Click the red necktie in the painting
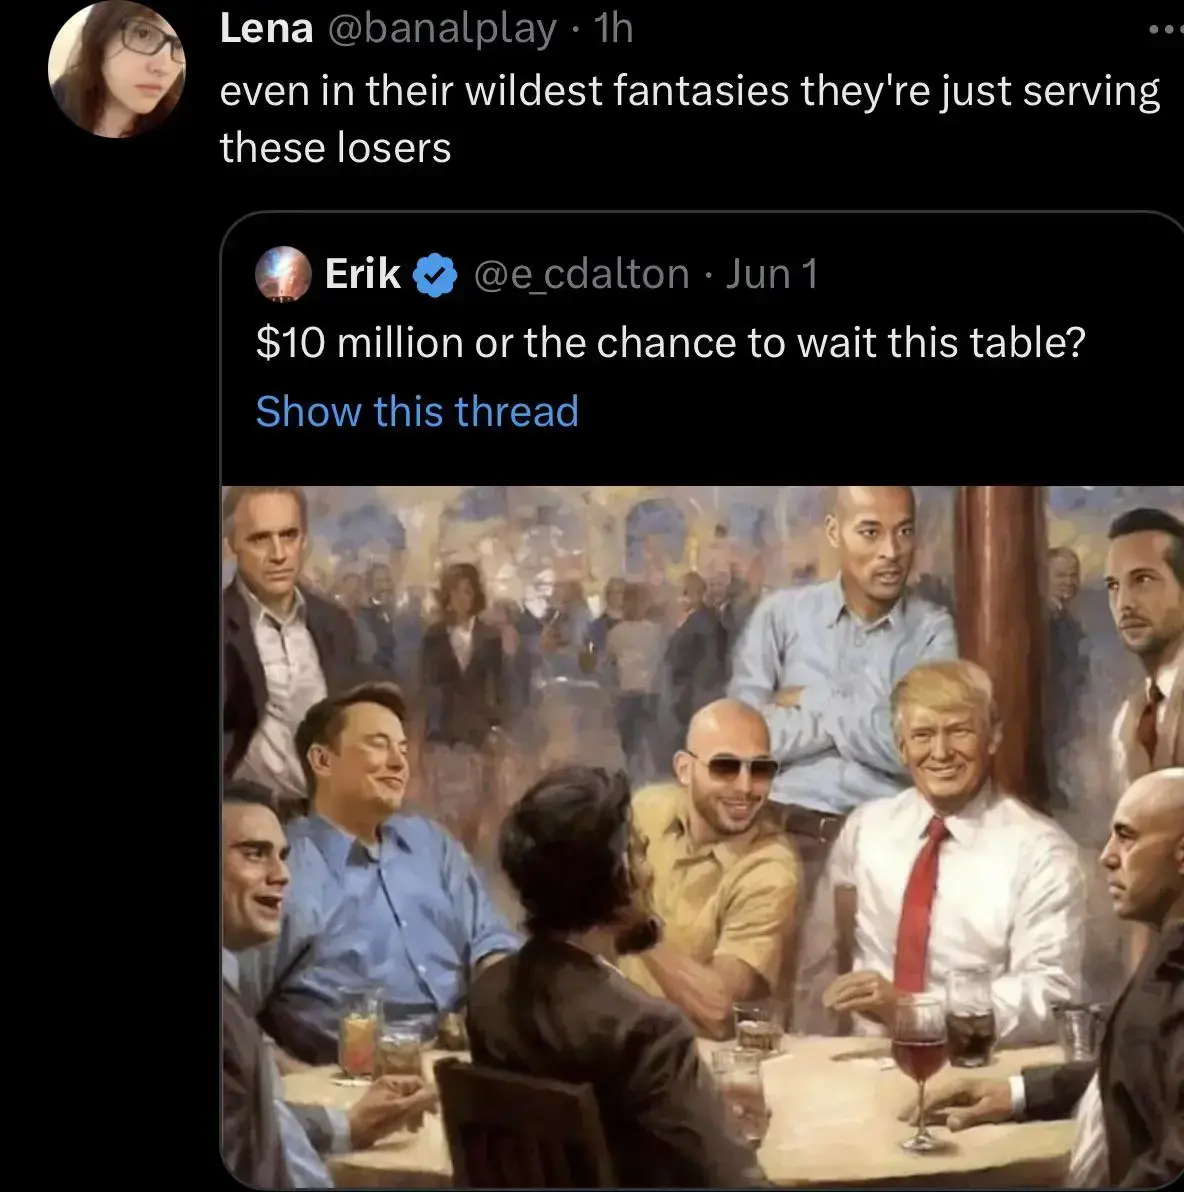The image size is (1184, 1192). (919, 903)
